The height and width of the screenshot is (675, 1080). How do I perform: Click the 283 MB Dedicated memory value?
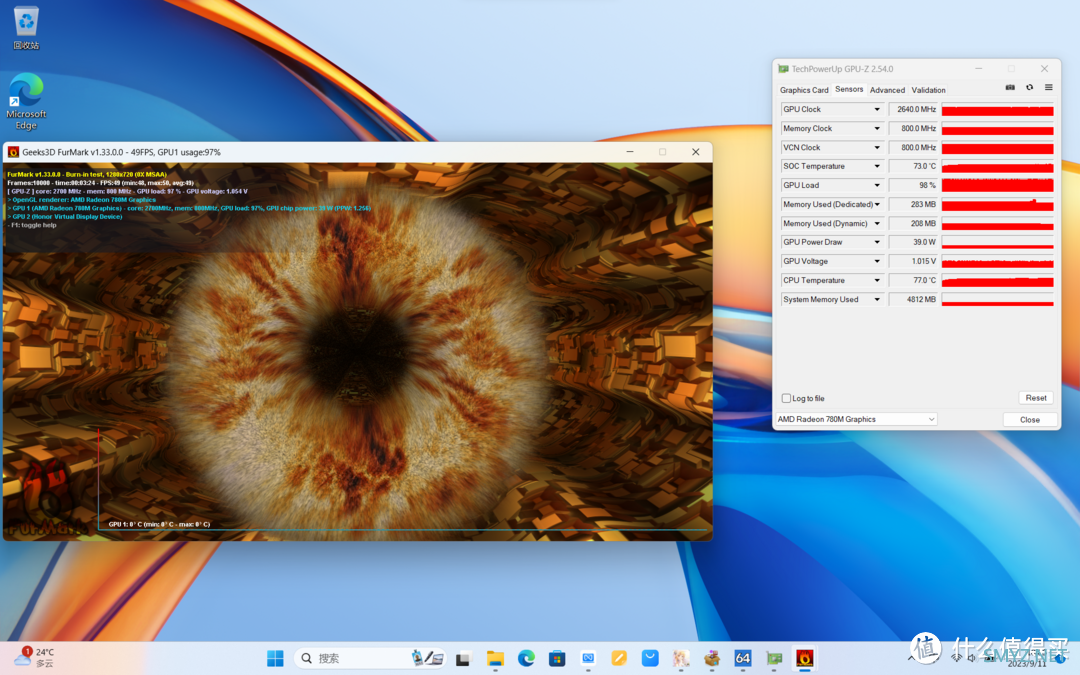coord(913,205)
